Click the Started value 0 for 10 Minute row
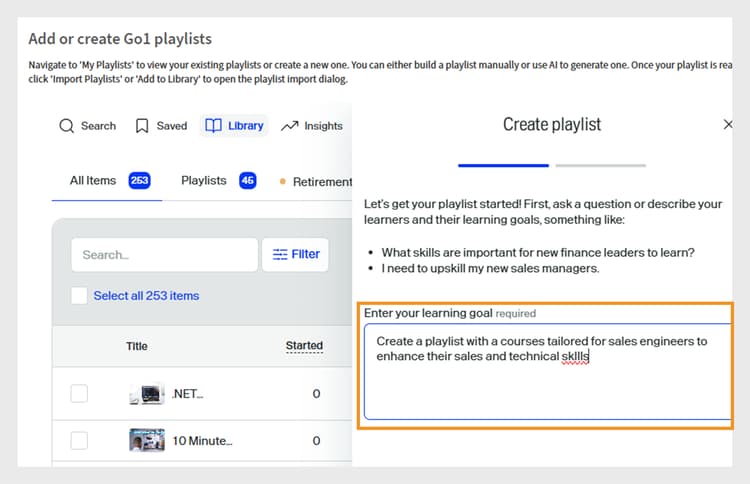The height and width of the screenshot is (484, 750). (316, 440)
